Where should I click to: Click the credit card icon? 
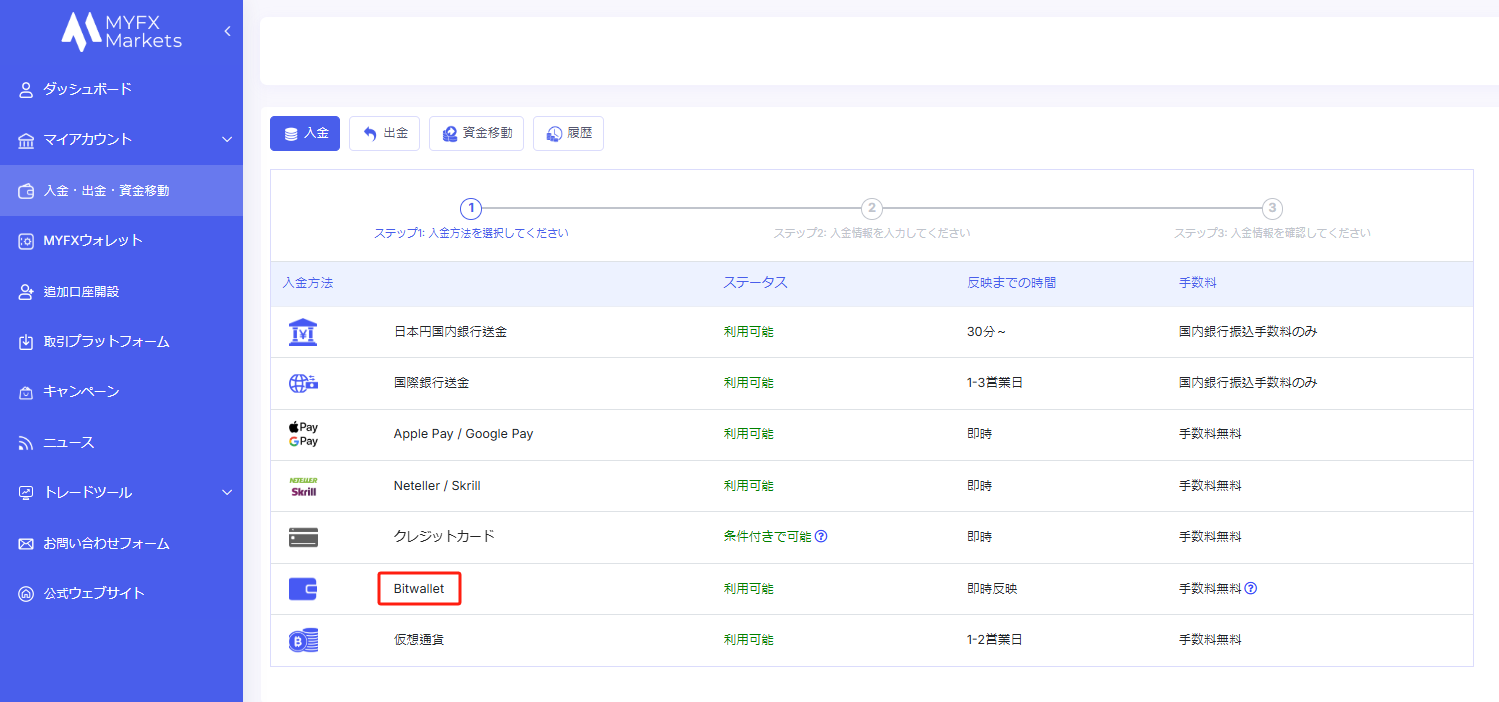(303, 537)
